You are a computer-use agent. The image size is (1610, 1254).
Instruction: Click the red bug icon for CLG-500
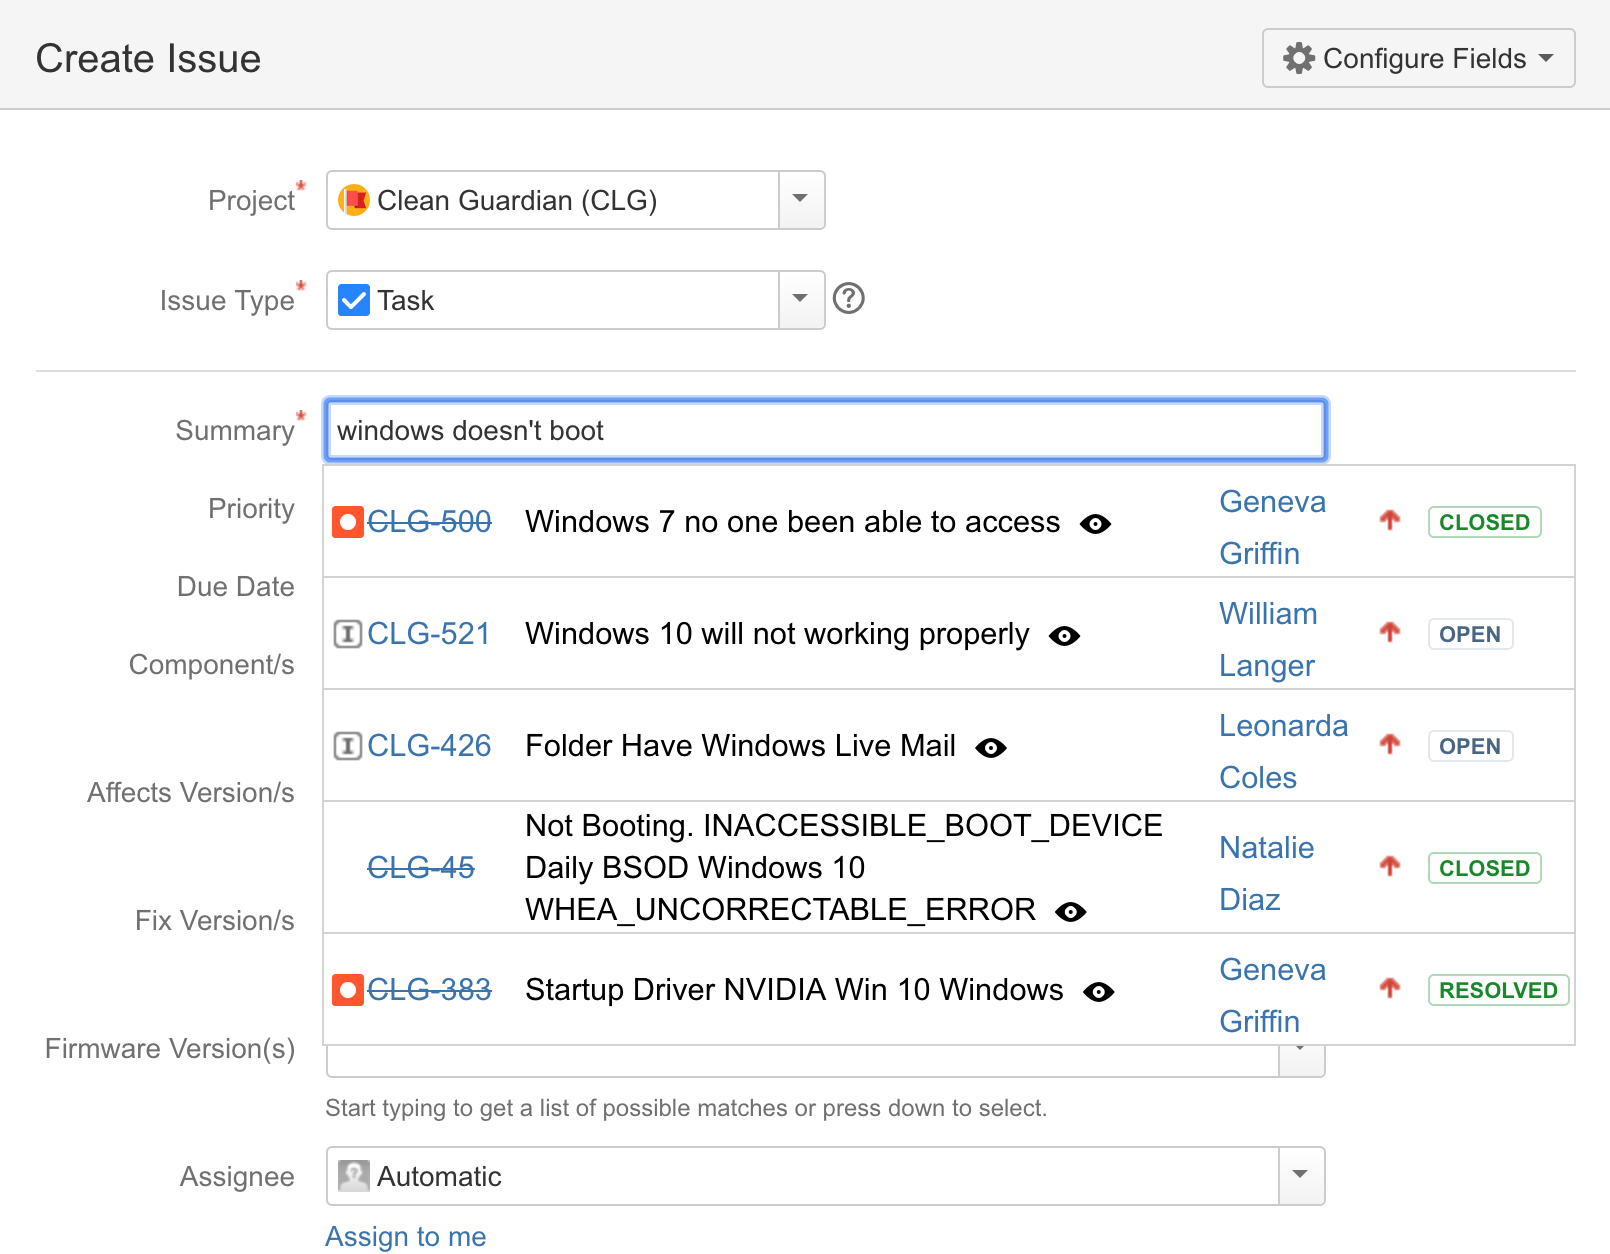click(347, 522)
